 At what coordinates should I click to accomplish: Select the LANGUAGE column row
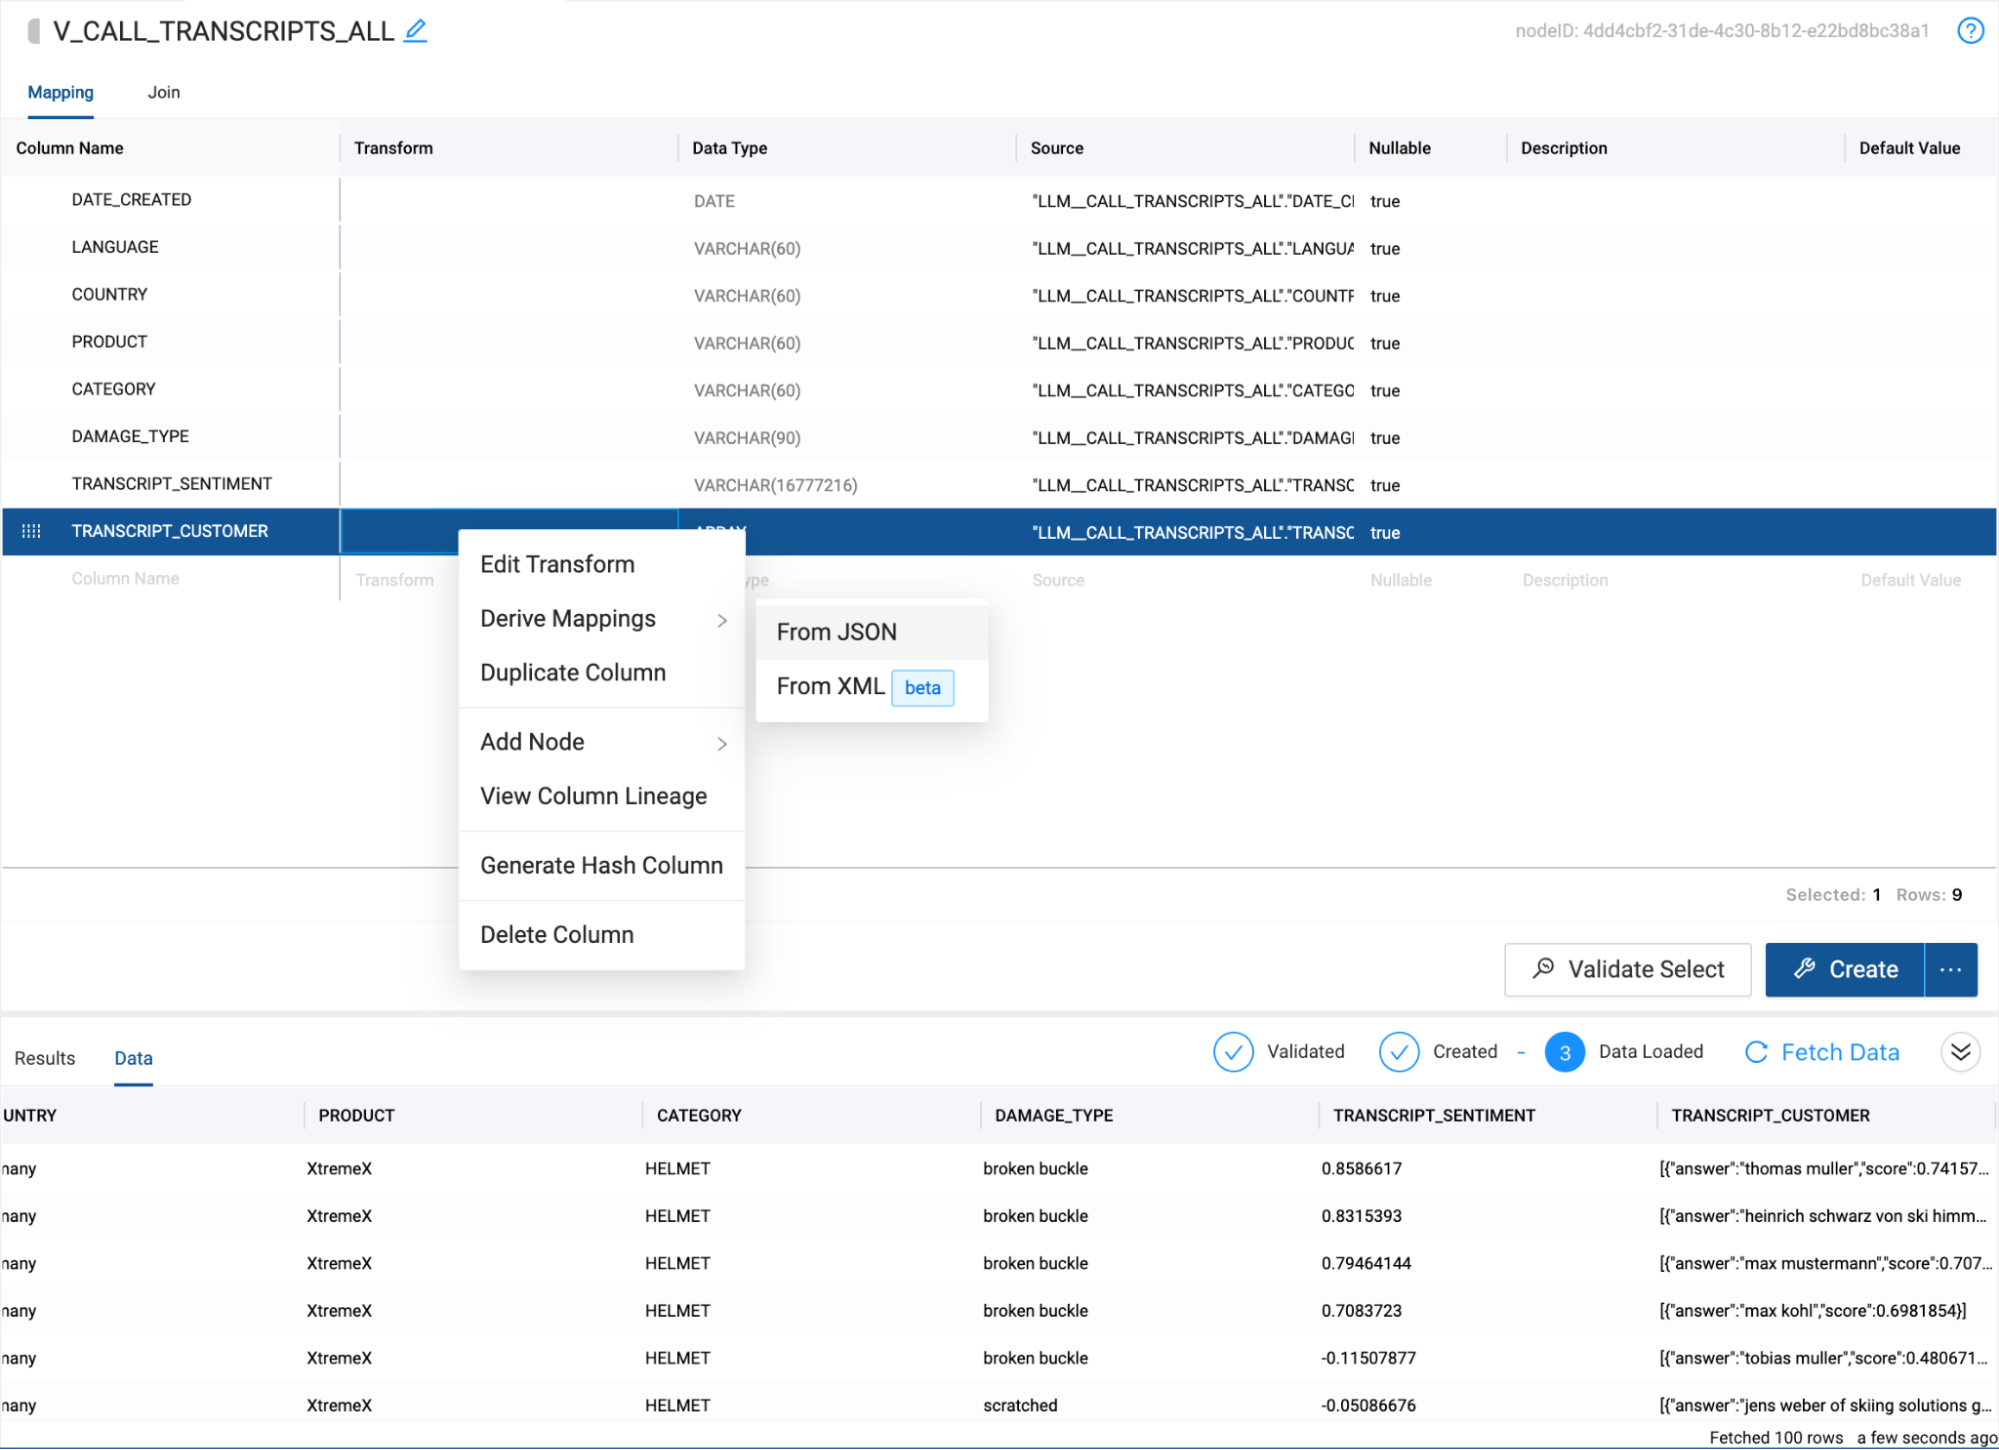tap(998, 248)
